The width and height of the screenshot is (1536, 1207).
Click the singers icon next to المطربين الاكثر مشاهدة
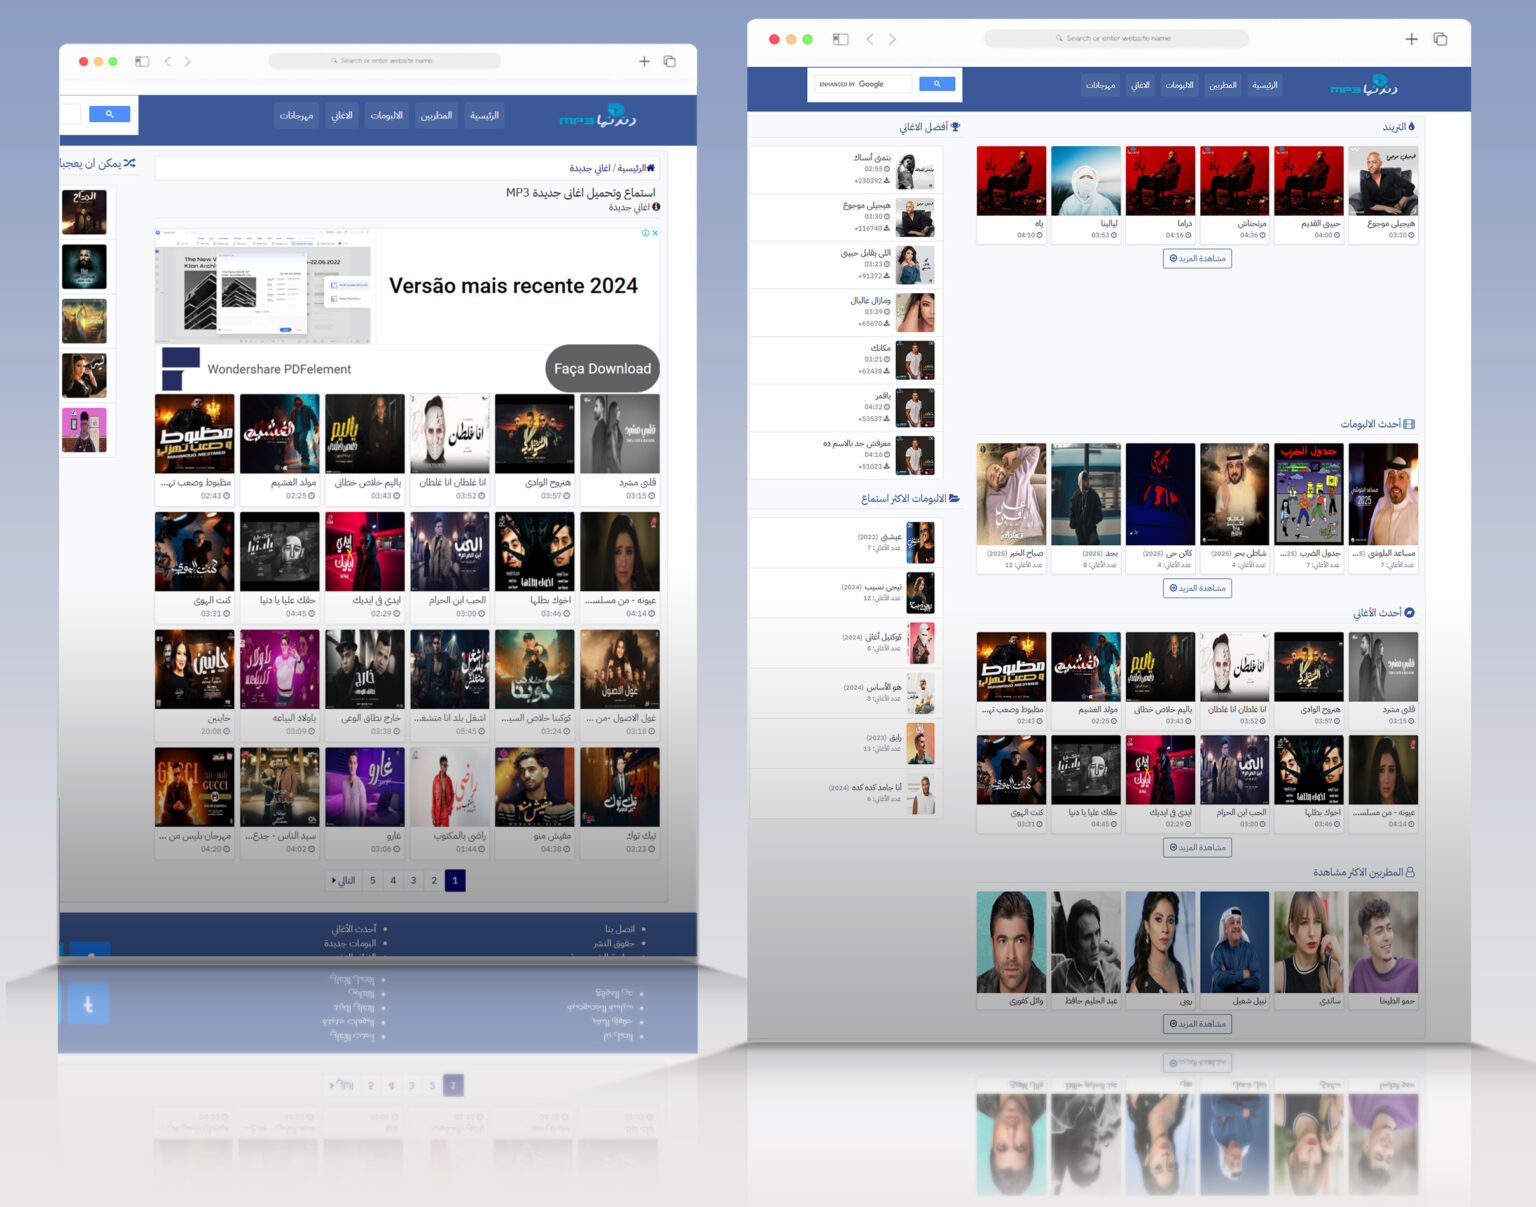coord(1410,872)
